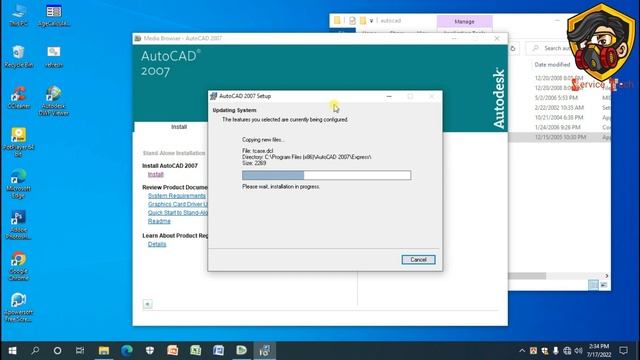Click the refresh button in File Explorer
640x360 pixels.
513,48
